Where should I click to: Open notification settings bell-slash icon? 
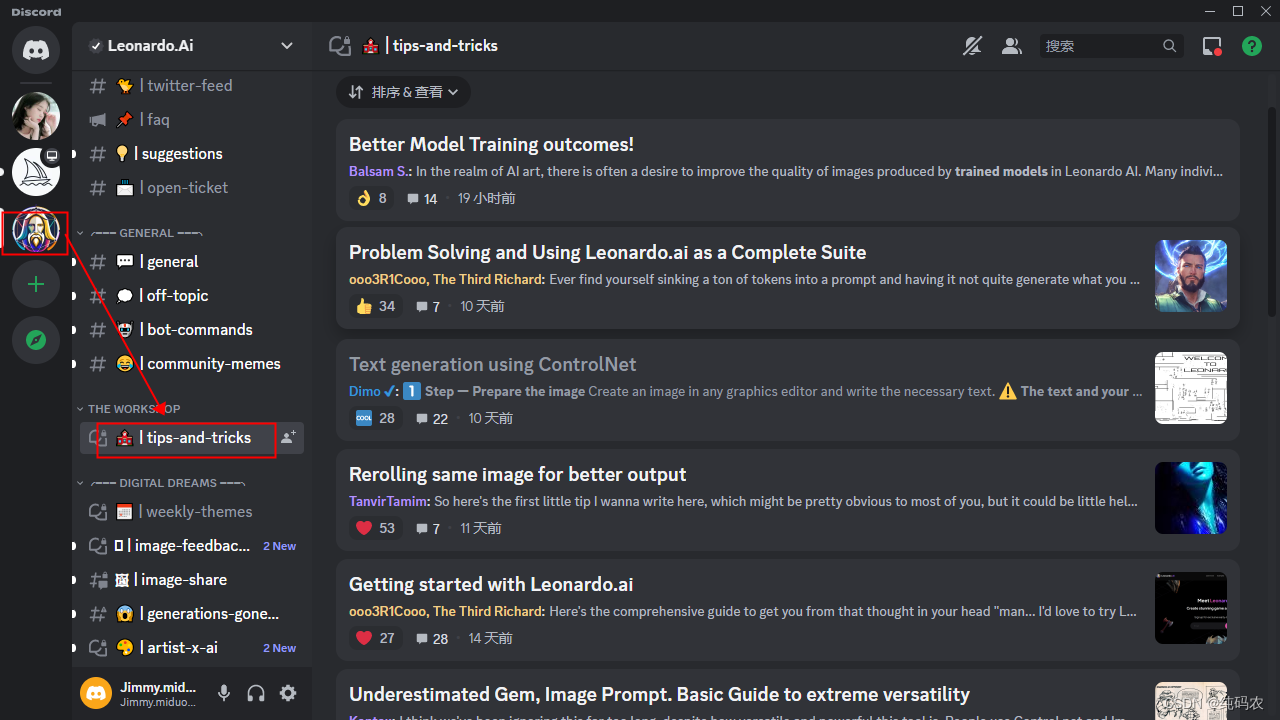point(972,46)
